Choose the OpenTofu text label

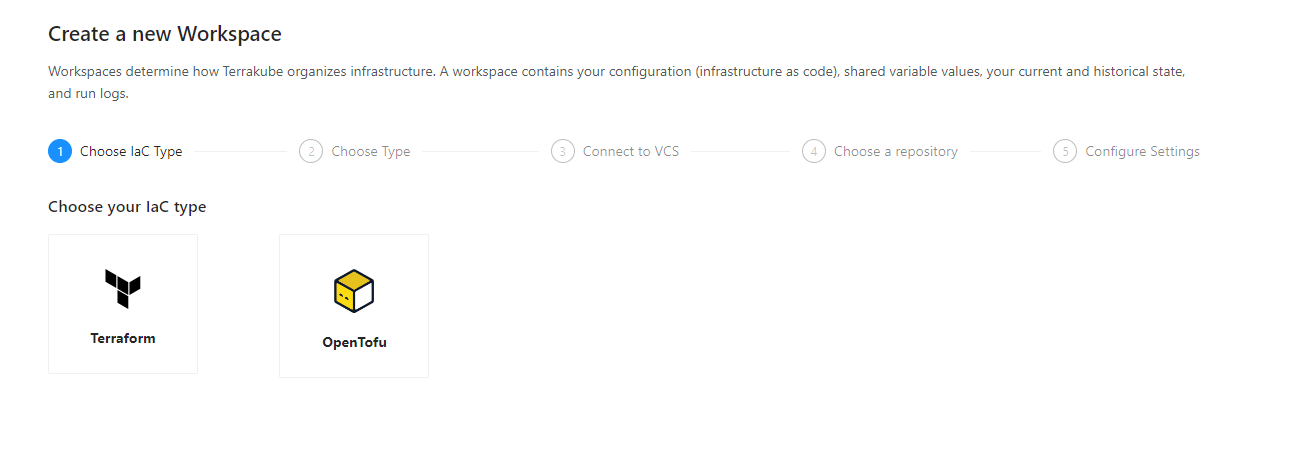354,342
